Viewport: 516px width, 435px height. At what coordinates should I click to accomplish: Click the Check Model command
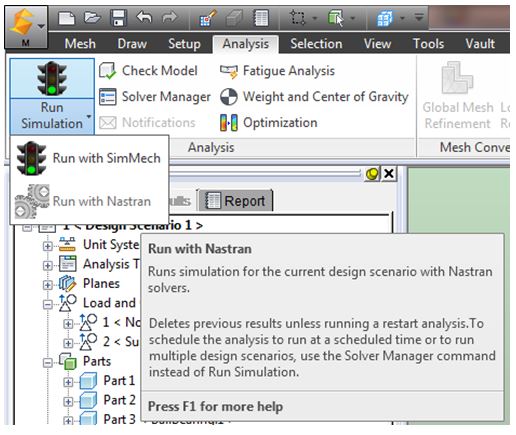(x=149, y=71)
